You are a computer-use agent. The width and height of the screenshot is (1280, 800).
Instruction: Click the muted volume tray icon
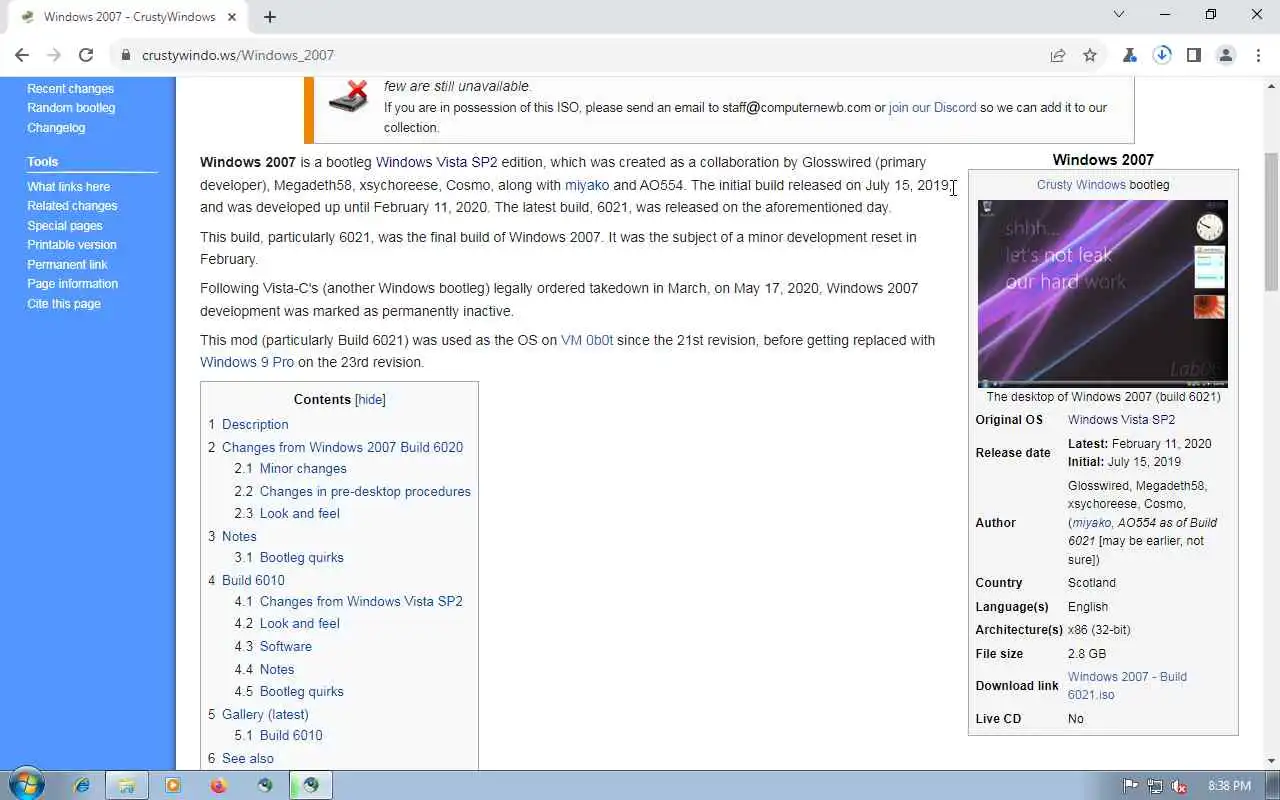pyautogui.click(x=1179, y=786)
